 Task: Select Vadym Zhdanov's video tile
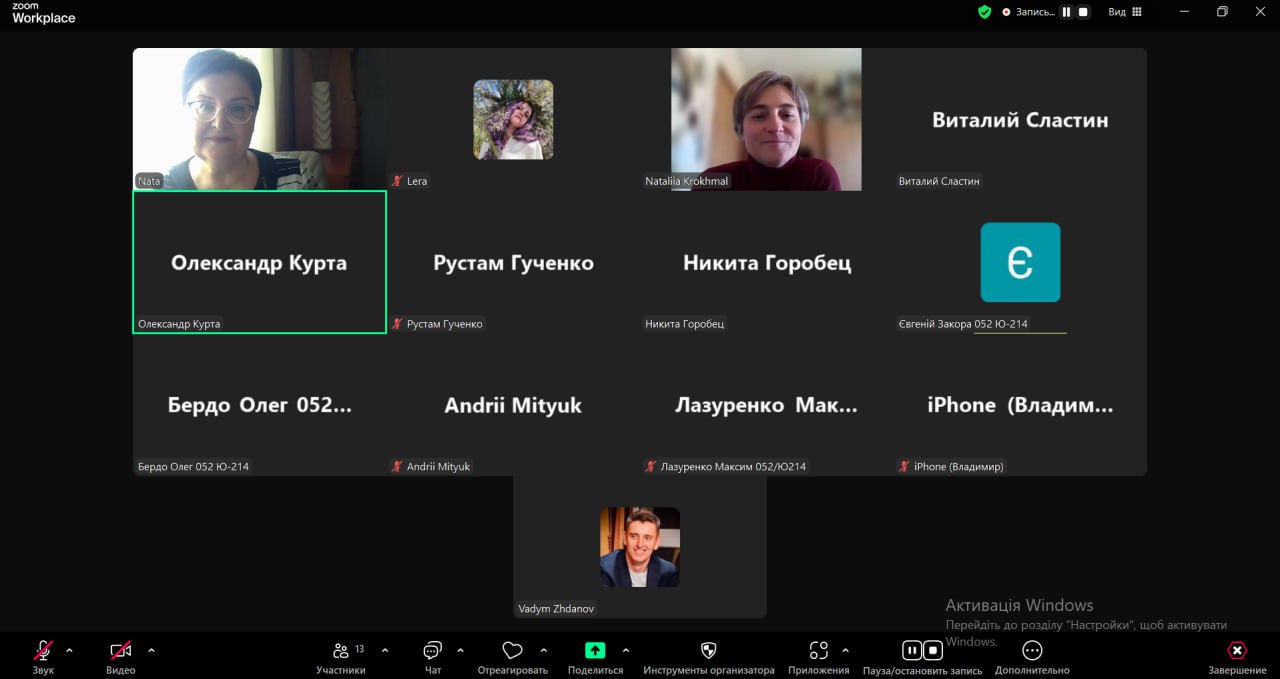click(639, 547)
